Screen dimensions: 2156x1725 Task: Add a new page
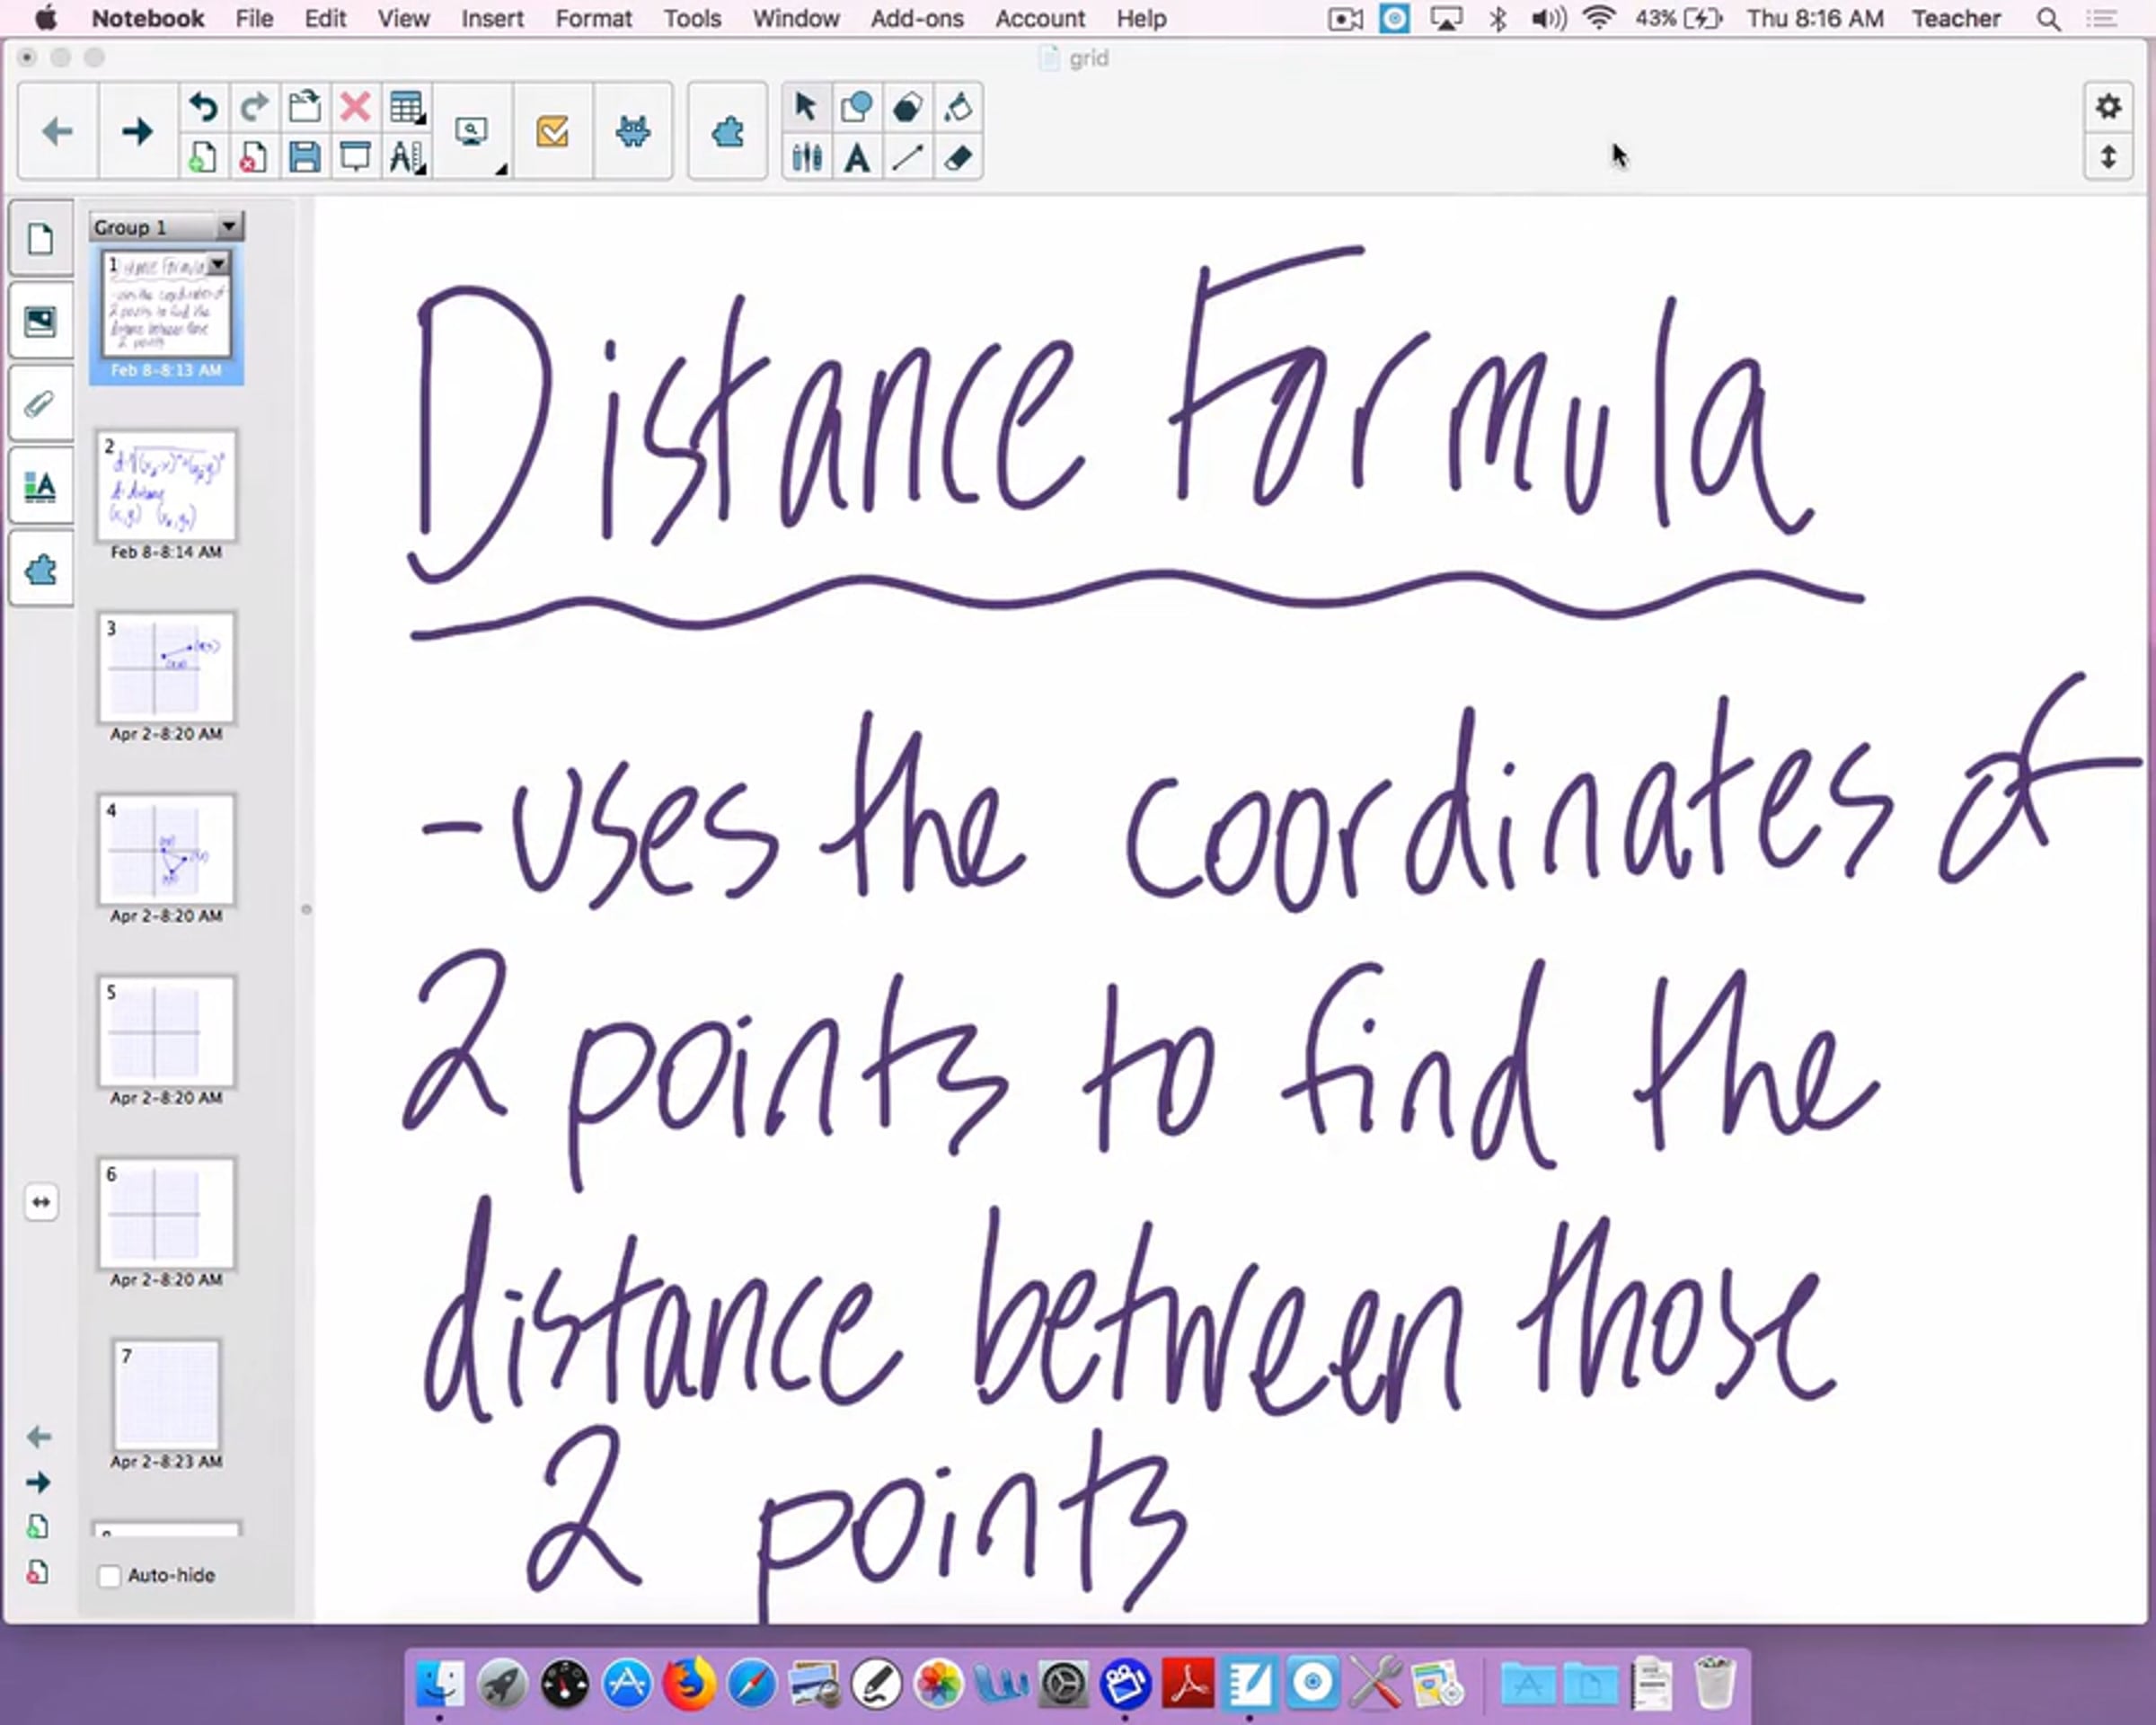[204, 158]
